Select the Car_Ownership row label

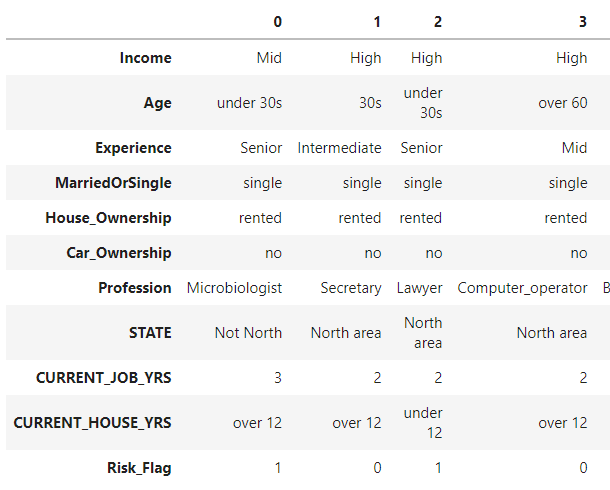pos(118,253)
